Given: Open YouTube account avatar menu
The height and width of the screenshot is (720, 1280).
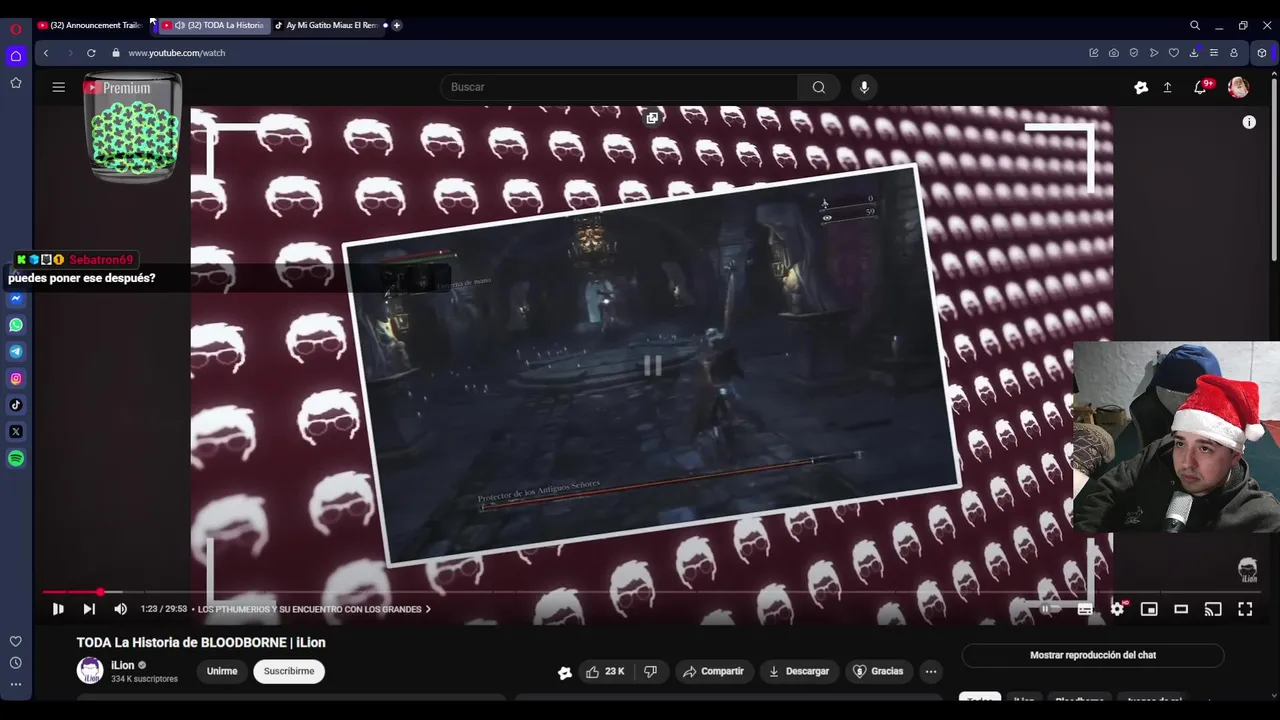Looking at the screenshot, I should click(1238, 88).
